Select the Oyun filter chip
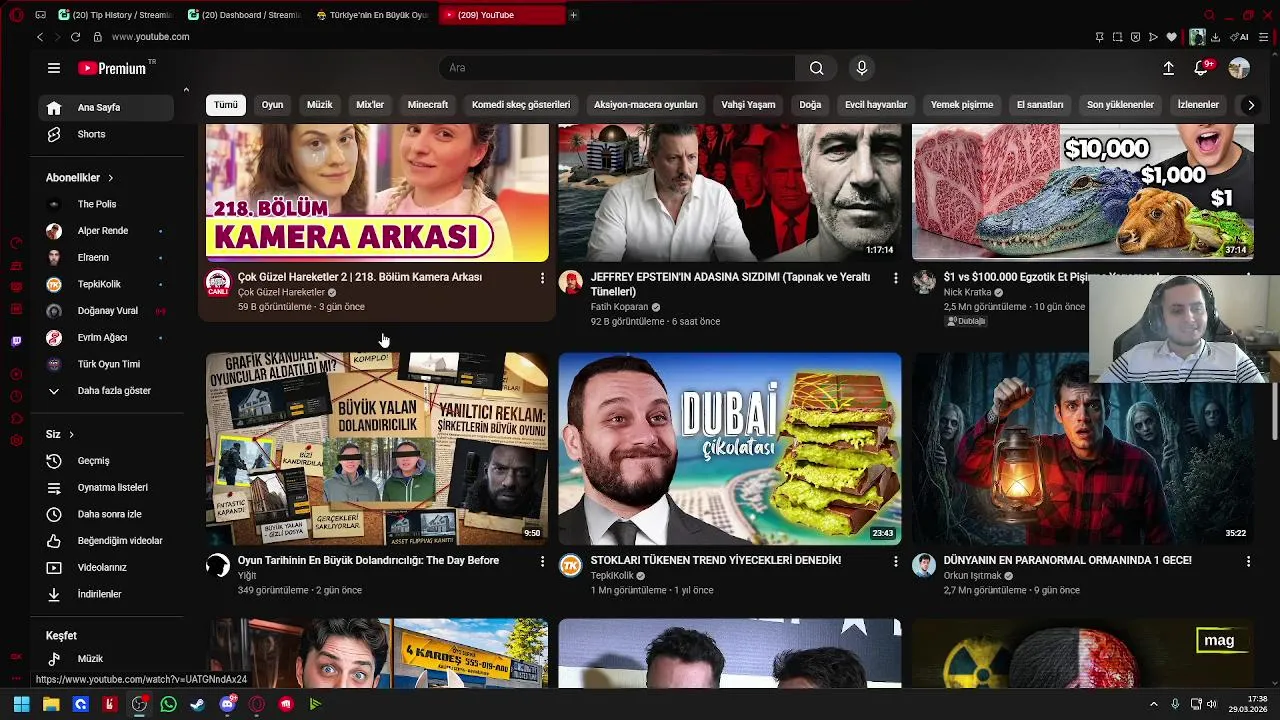 click(x=272, y=105)
